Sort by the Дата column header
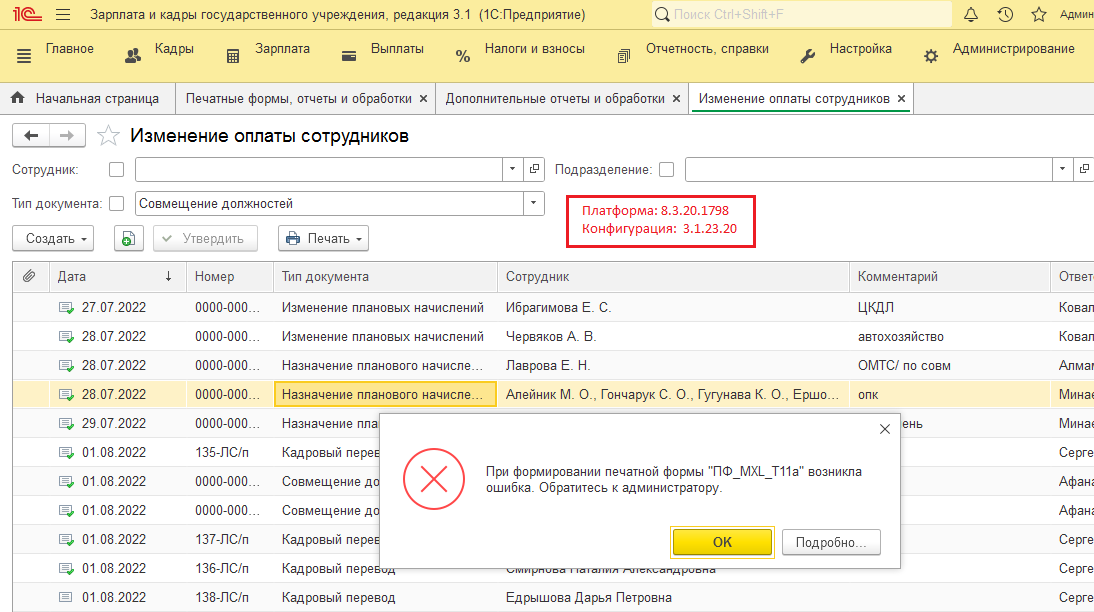The height and width of the screenshot is (612, 1094). click(x=116, y=276)
